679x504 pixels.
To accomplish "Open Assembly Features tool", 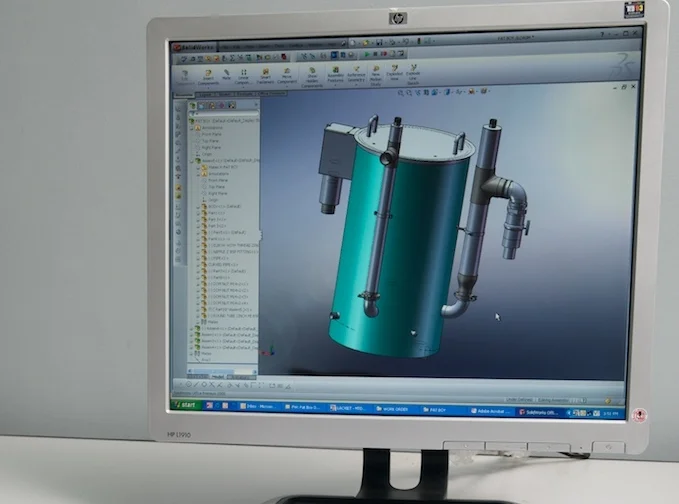I will coord(335,75).
